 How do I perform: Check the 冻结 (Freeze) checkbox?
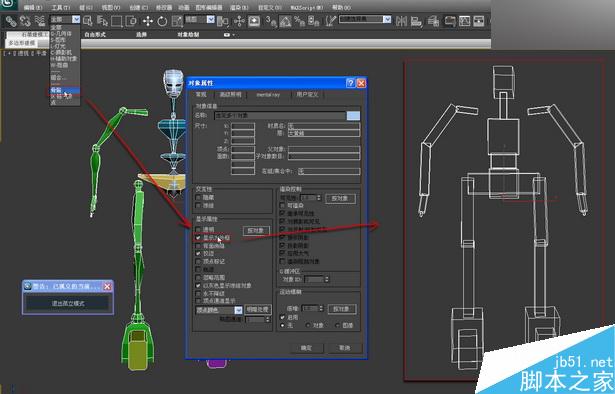coord(198,205)
